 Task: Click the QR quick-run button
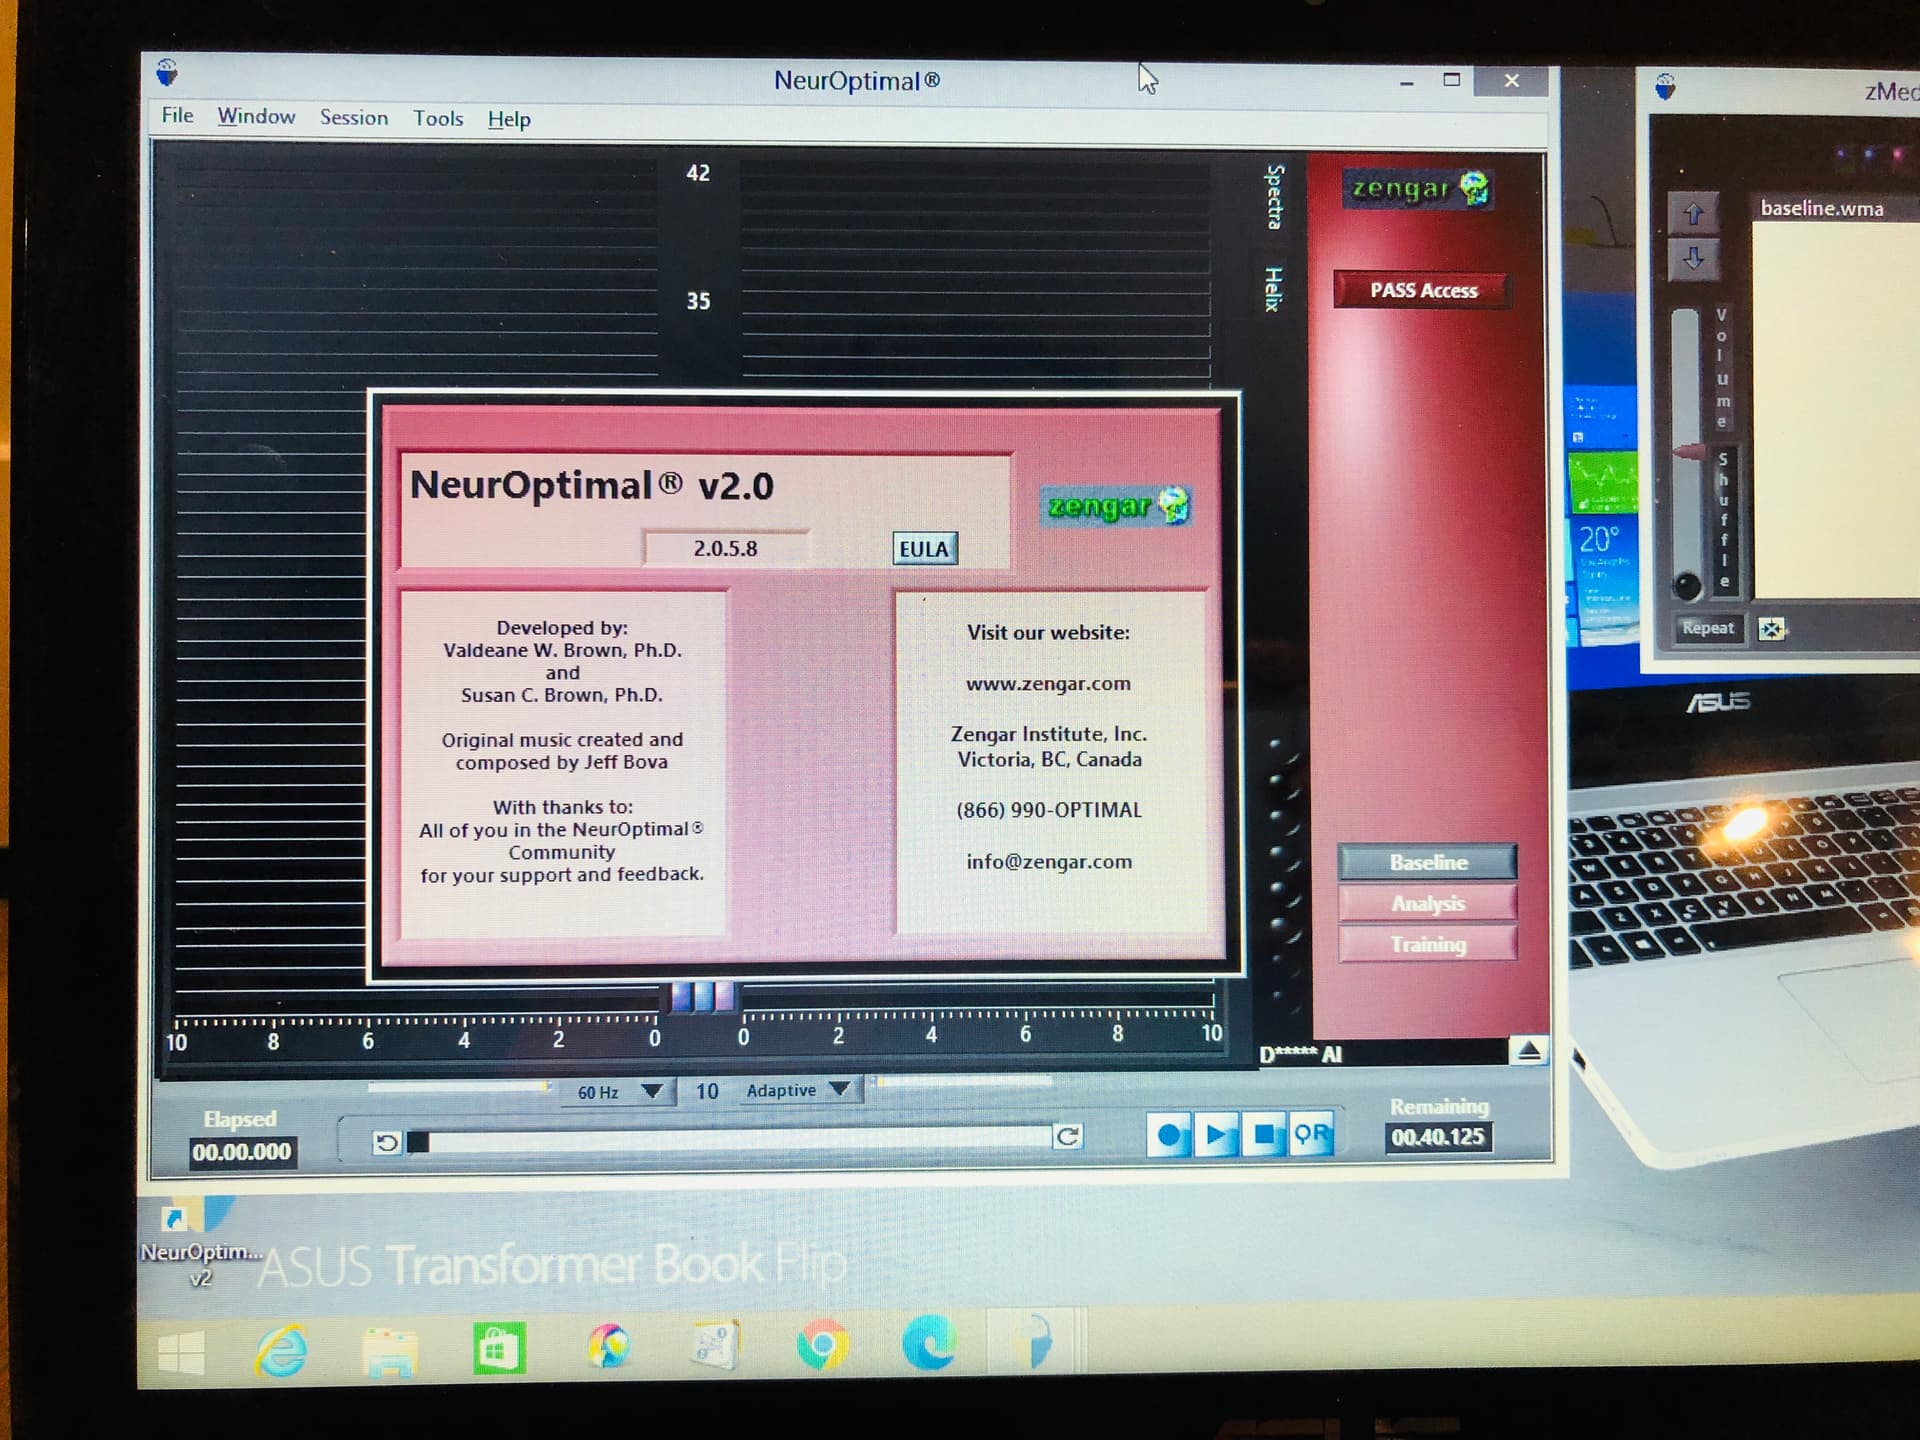[x=1311, y=1135]
